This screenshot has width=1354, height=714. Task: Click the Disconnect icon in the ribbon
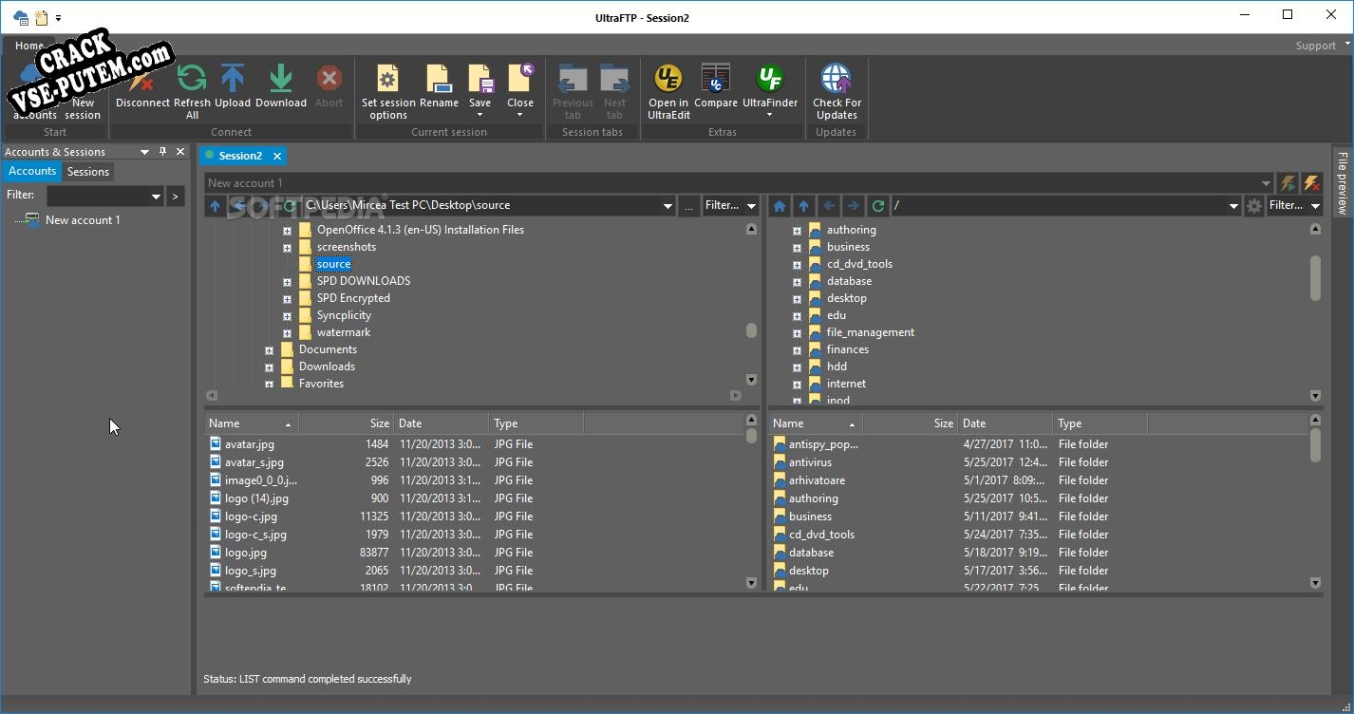[142, 80]
